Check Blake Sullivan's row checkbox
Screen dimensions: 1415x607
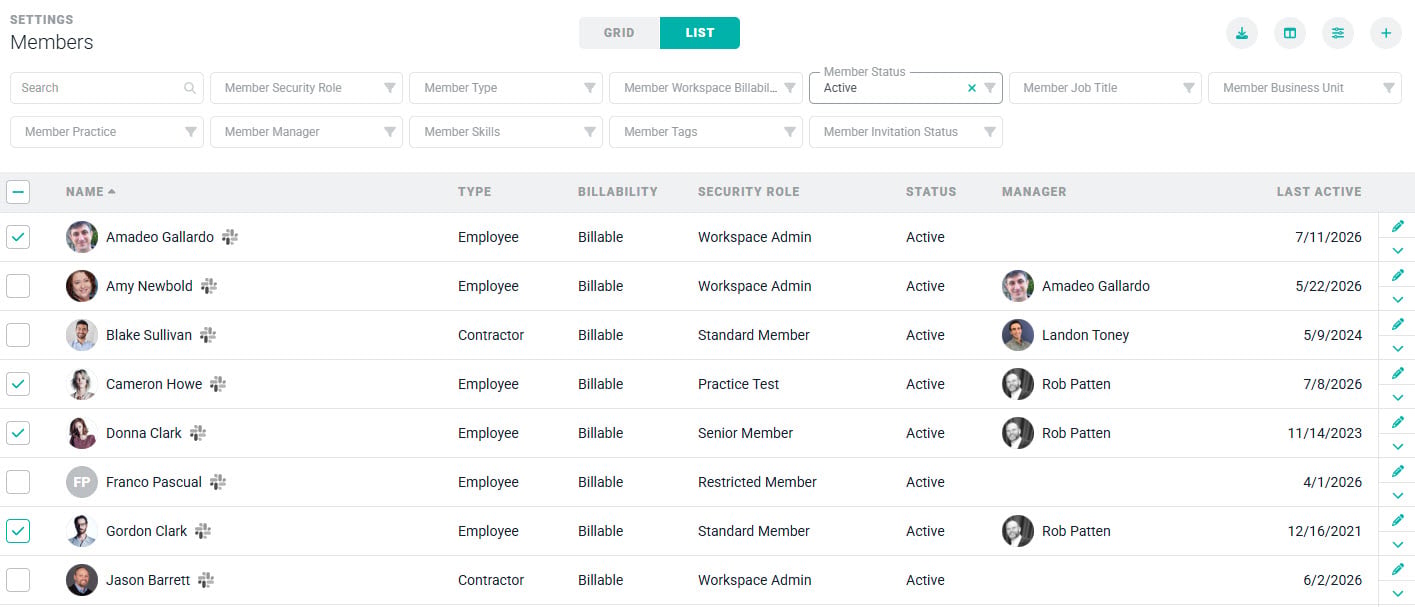click(18, 335)
